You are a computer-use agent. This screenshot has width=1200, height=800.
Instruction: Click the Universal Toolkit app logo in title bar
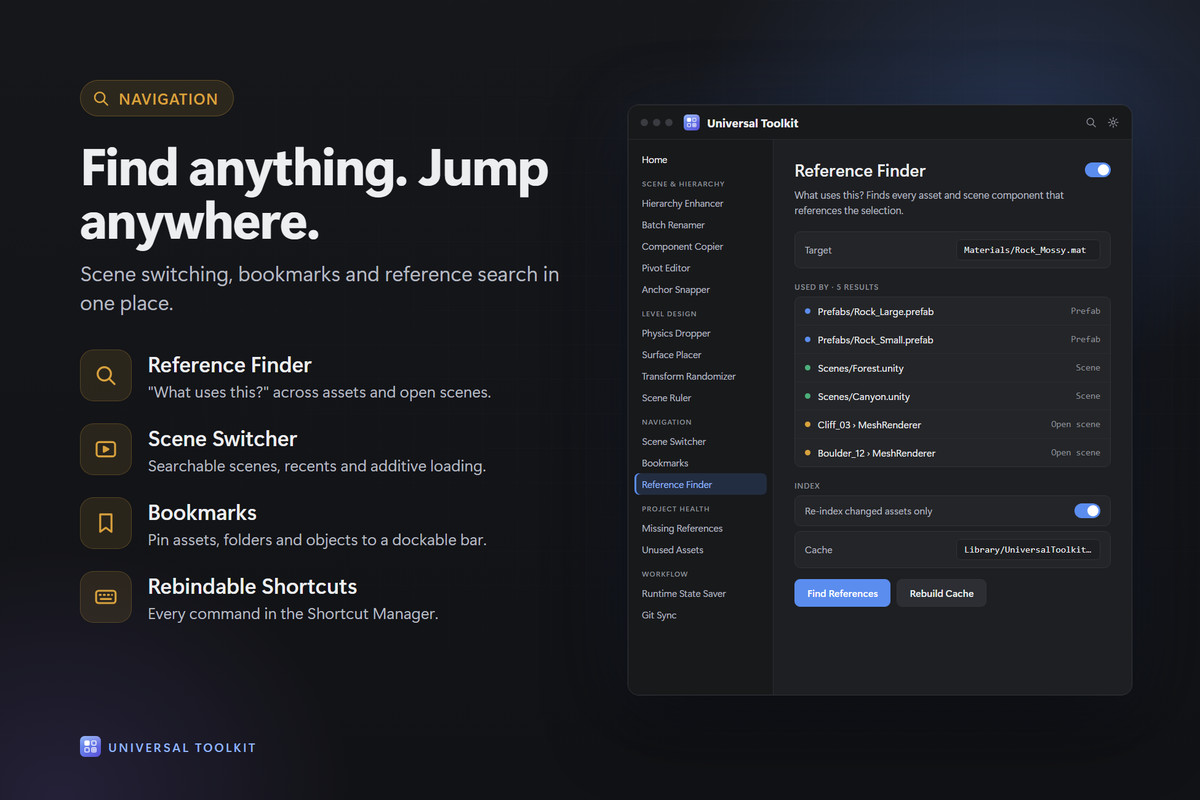coord(691,123)
